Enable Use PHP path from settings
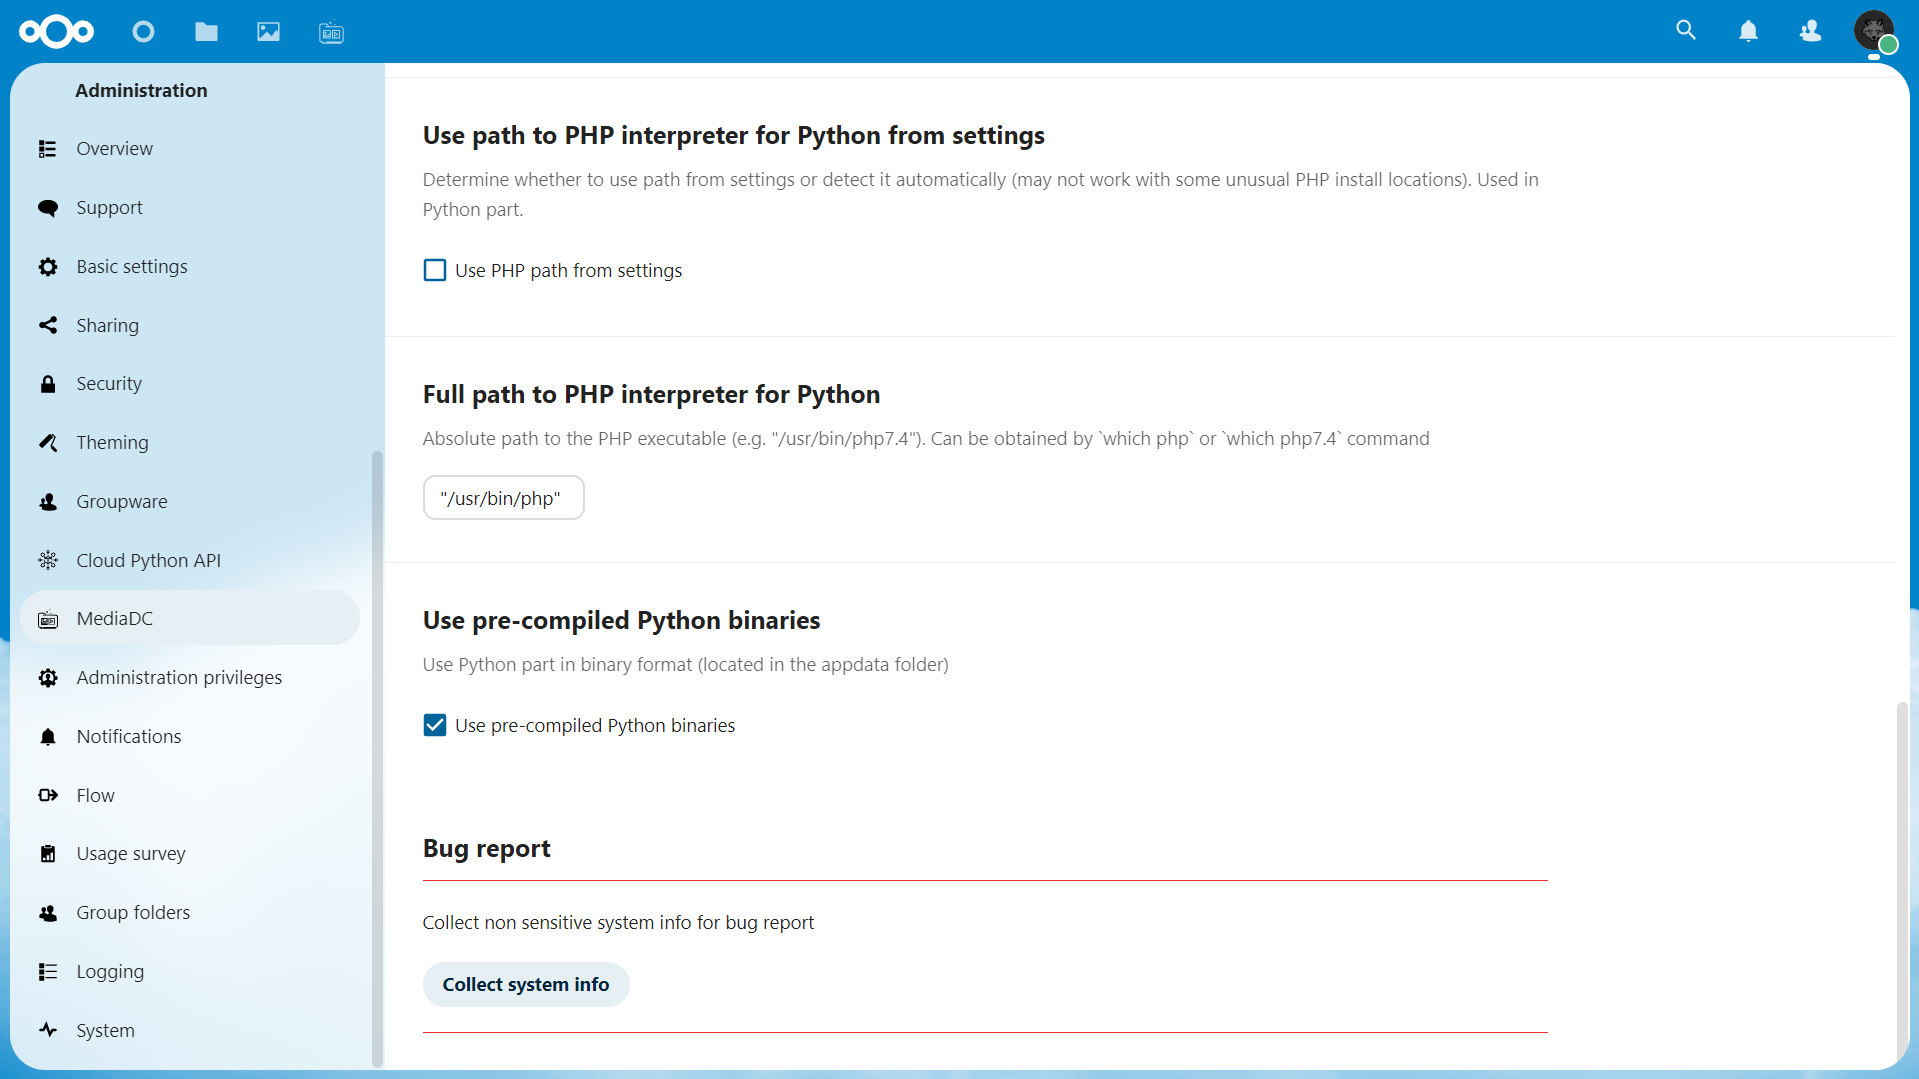Viewport: 1919px width, 1079px height. [x=435, y=271]
